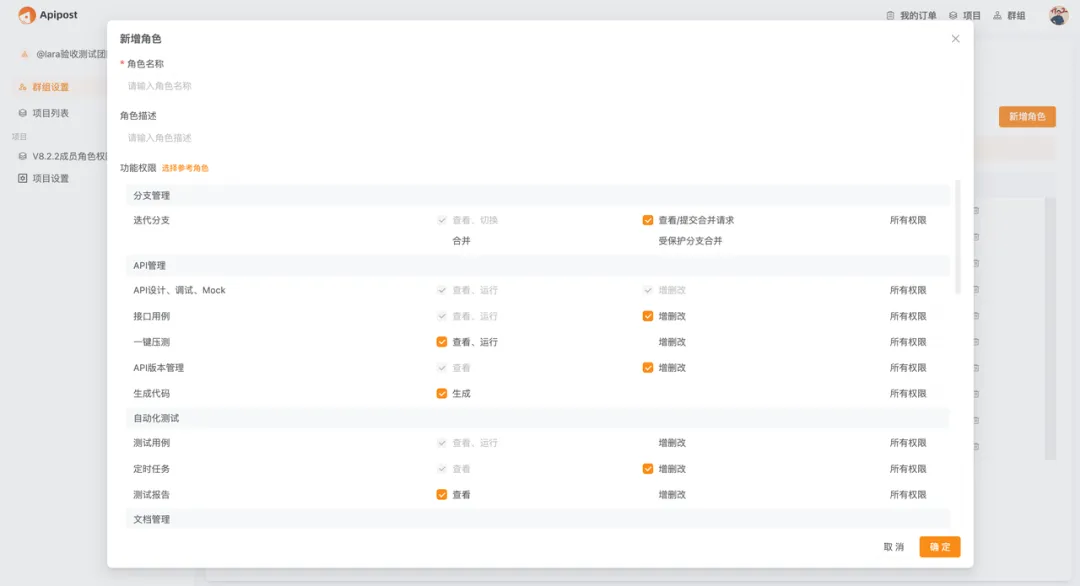Open the user avatar menu

(1059, 15)
